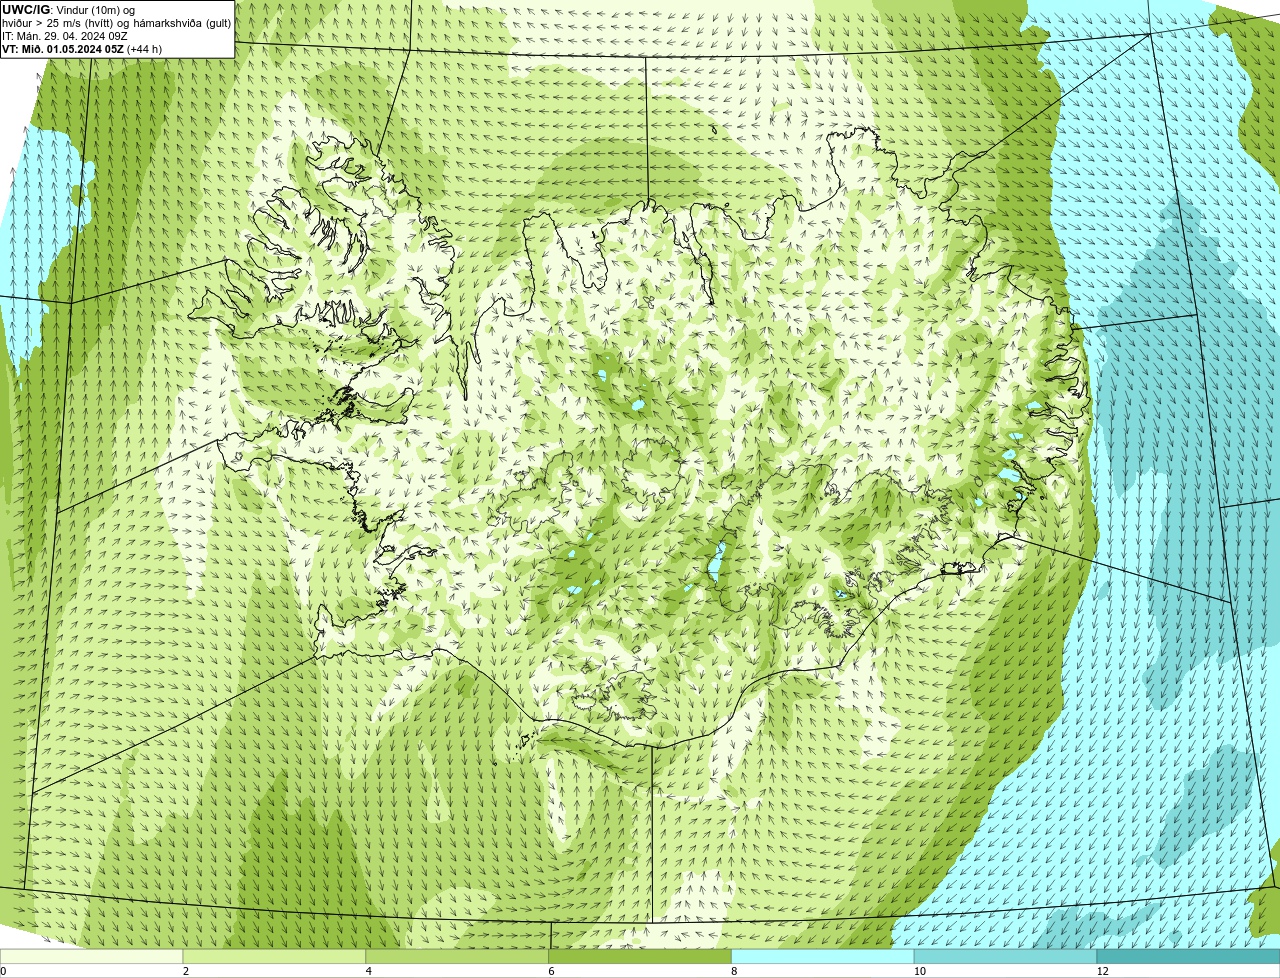Click the "12" tick label under the color scale
Viewport: 1280px width, 978px height.
(x=1102, y=971)
